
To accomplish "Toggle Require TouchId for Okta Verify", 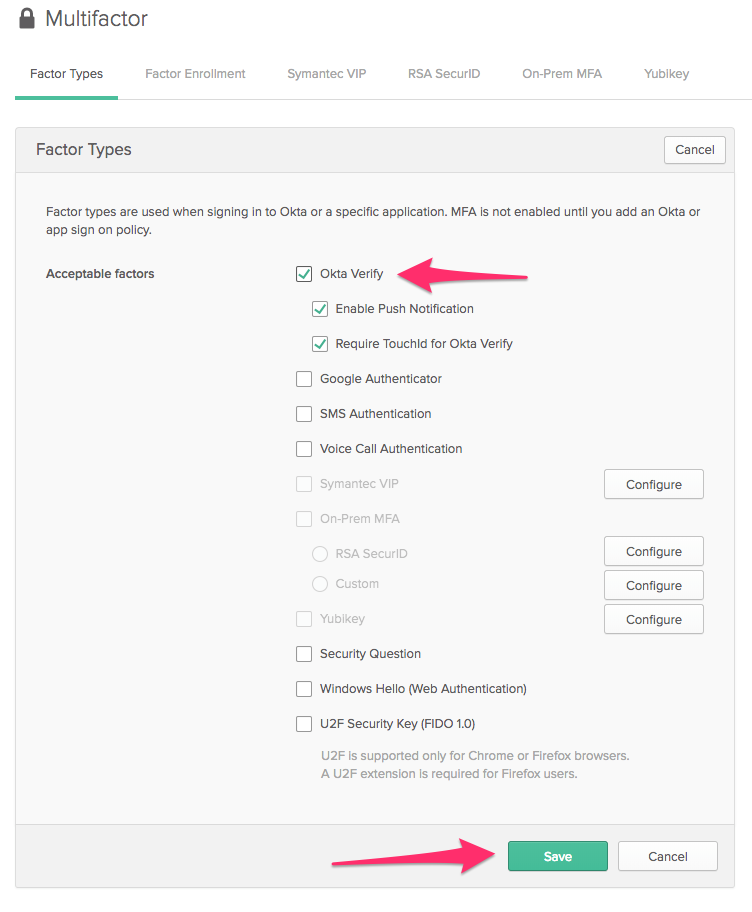I will 320,344.
